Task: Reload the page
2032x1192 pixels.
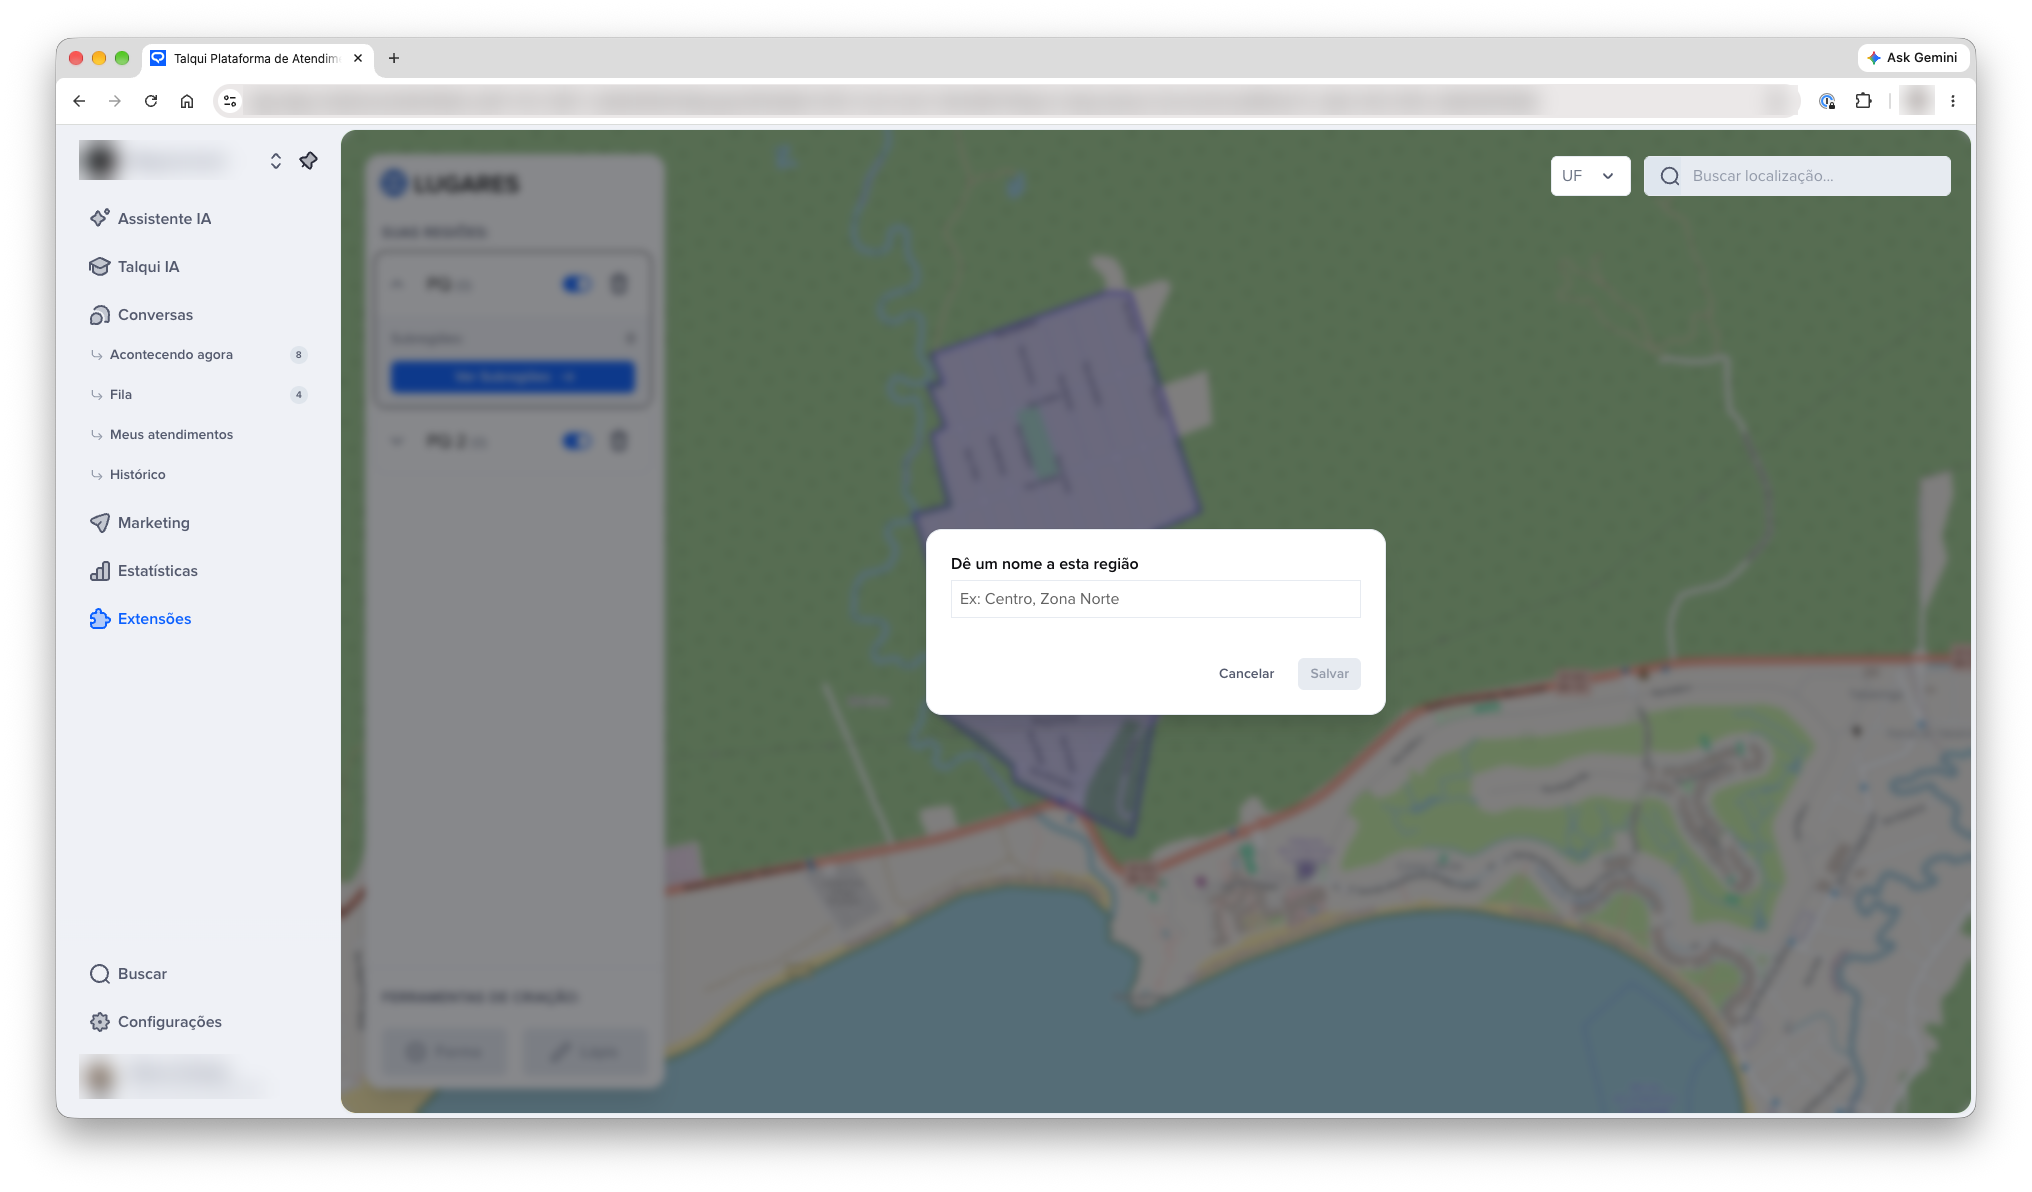Action: (151, 101)
